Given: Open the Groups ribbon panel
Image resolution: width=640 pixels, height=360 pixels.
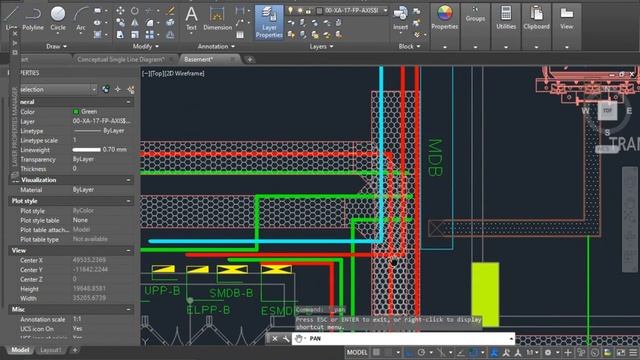Looking at the screenshot, I should 475,14.
